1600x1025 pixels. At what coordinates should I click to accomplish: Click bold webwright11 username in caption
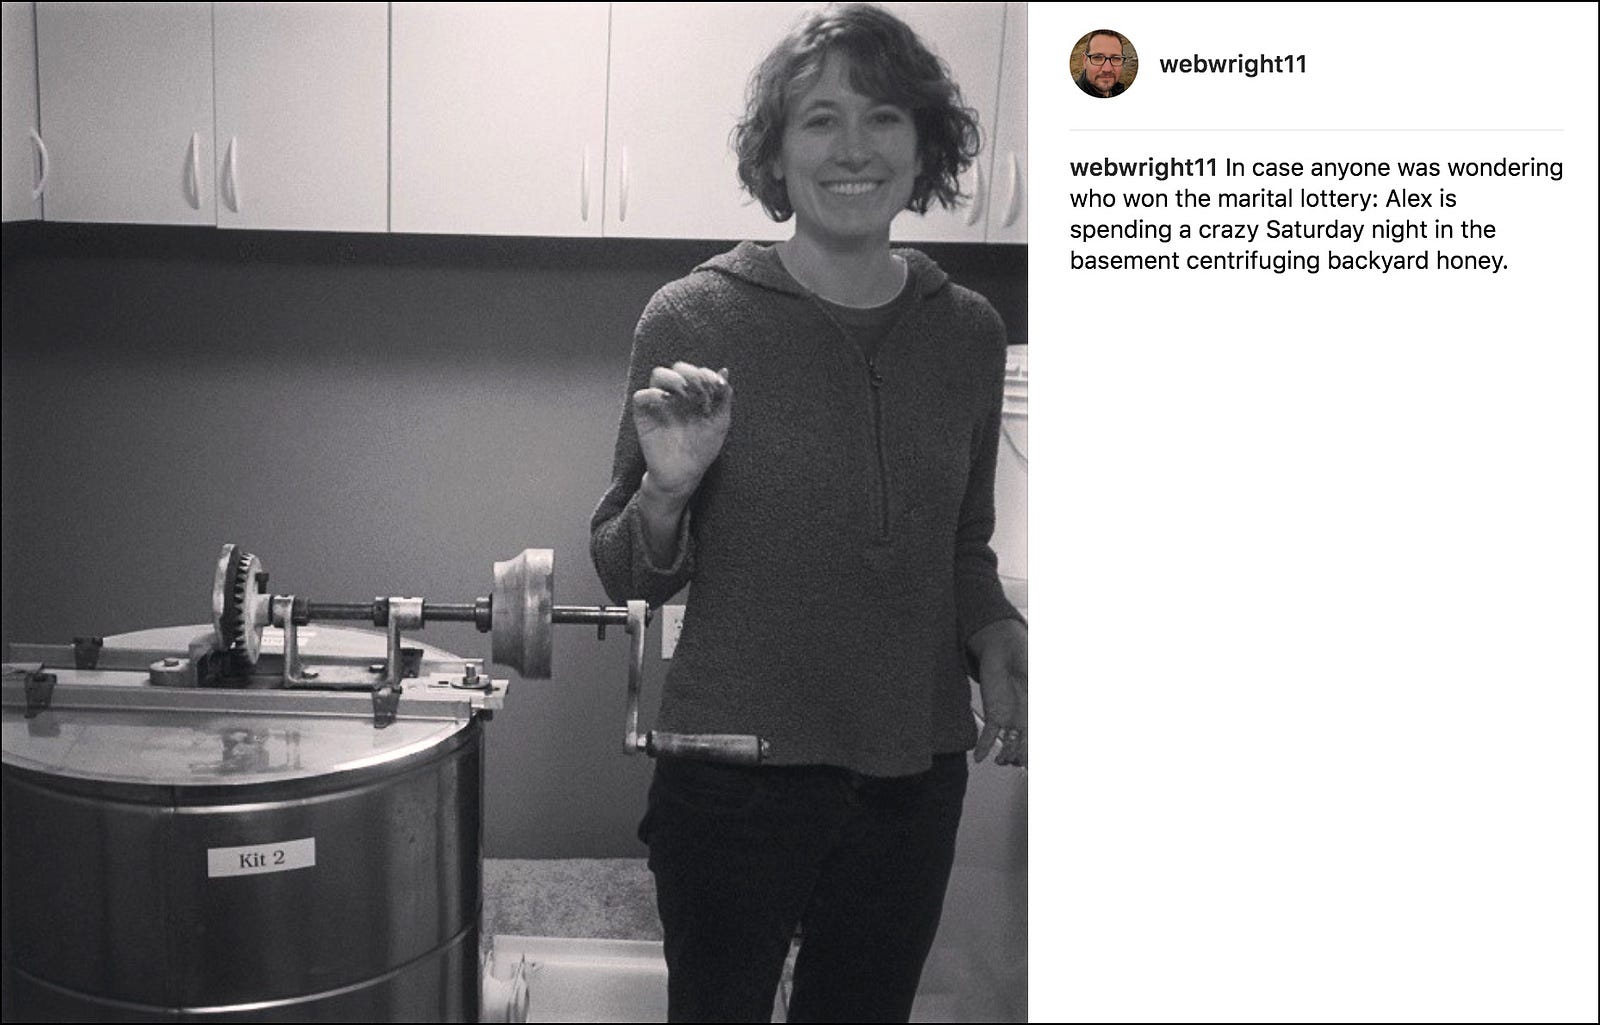coord(1143,167)
